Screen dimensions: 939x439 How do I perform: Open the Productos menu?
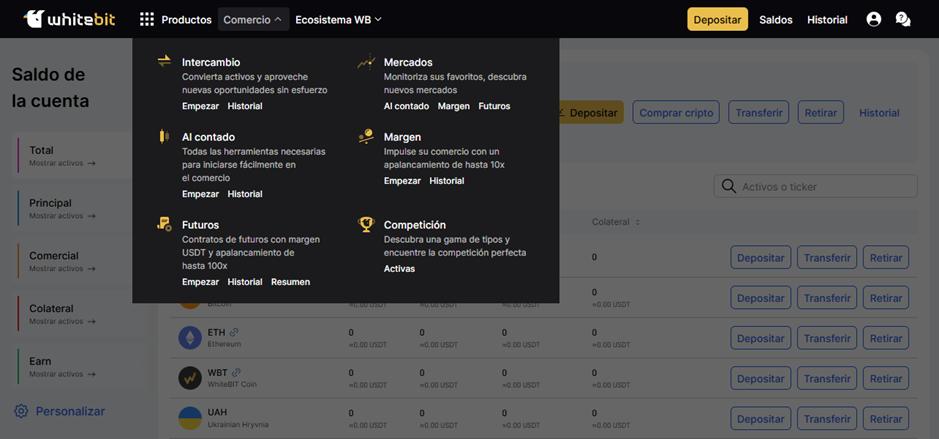click(x=186, y=20)
